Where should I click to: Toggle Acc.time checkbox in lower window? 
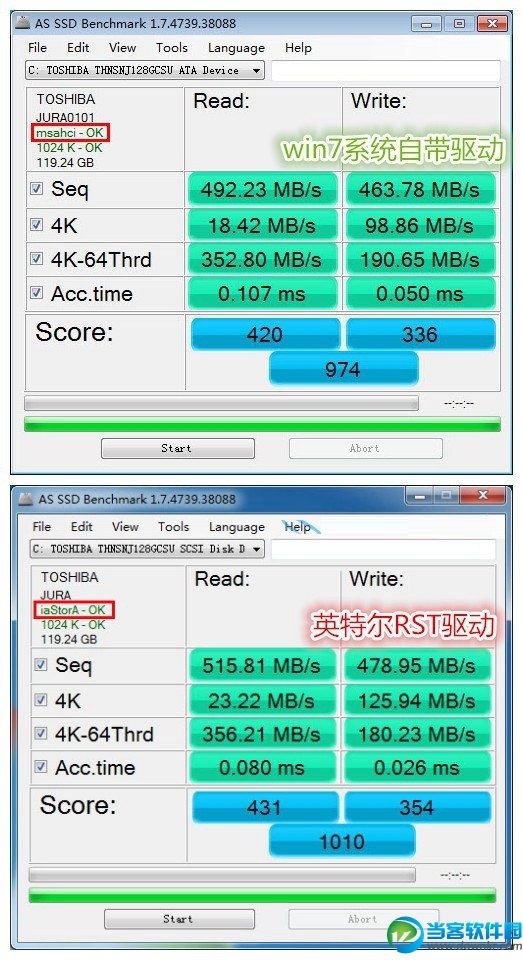[x=41, y=767]
